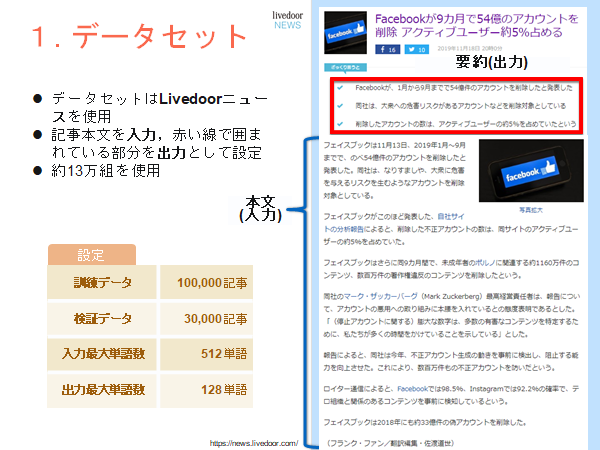
Task: Click the 入力最大単語数 table cell
Action: (x=102, y=354)
